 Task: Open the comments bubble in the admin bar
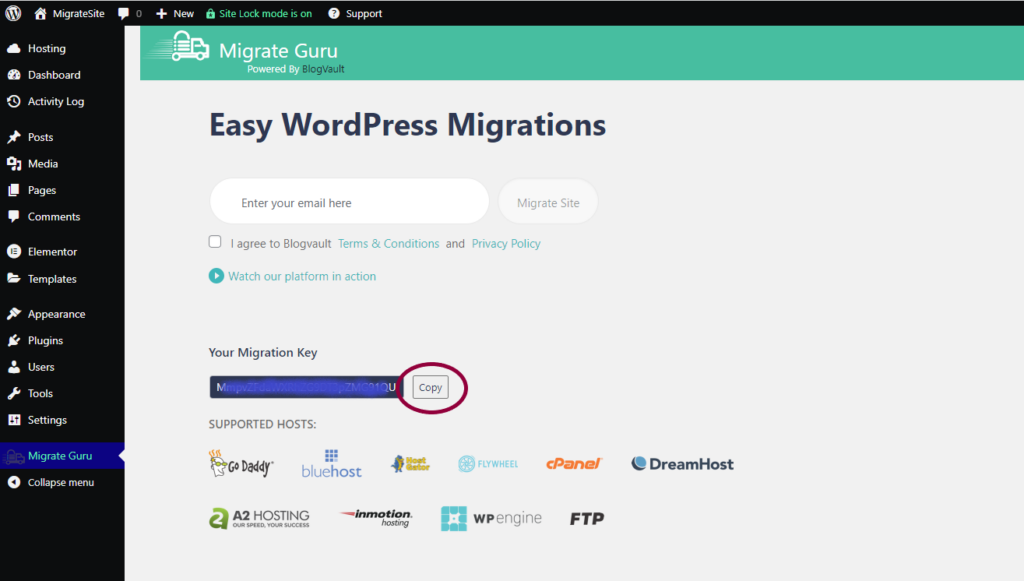125,13
